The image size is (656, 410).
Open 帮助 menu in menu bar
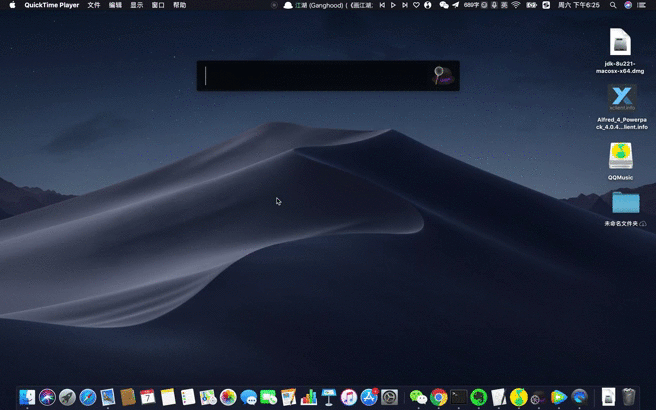click(x=179, y=5)
